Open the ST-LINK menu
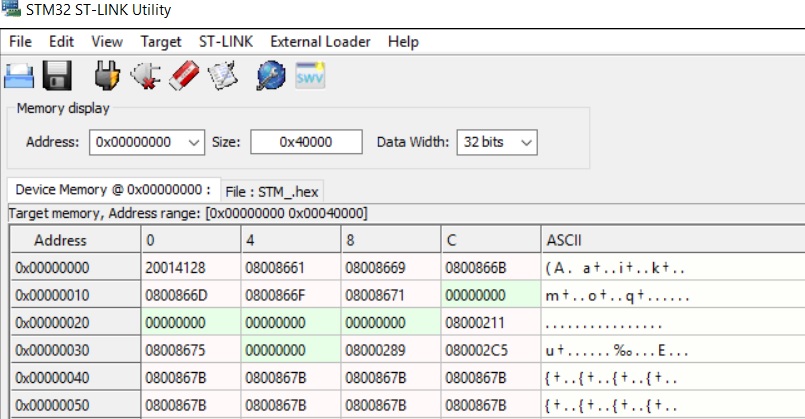Viewport: 805px width, 419px height. (x=226, y=42)
